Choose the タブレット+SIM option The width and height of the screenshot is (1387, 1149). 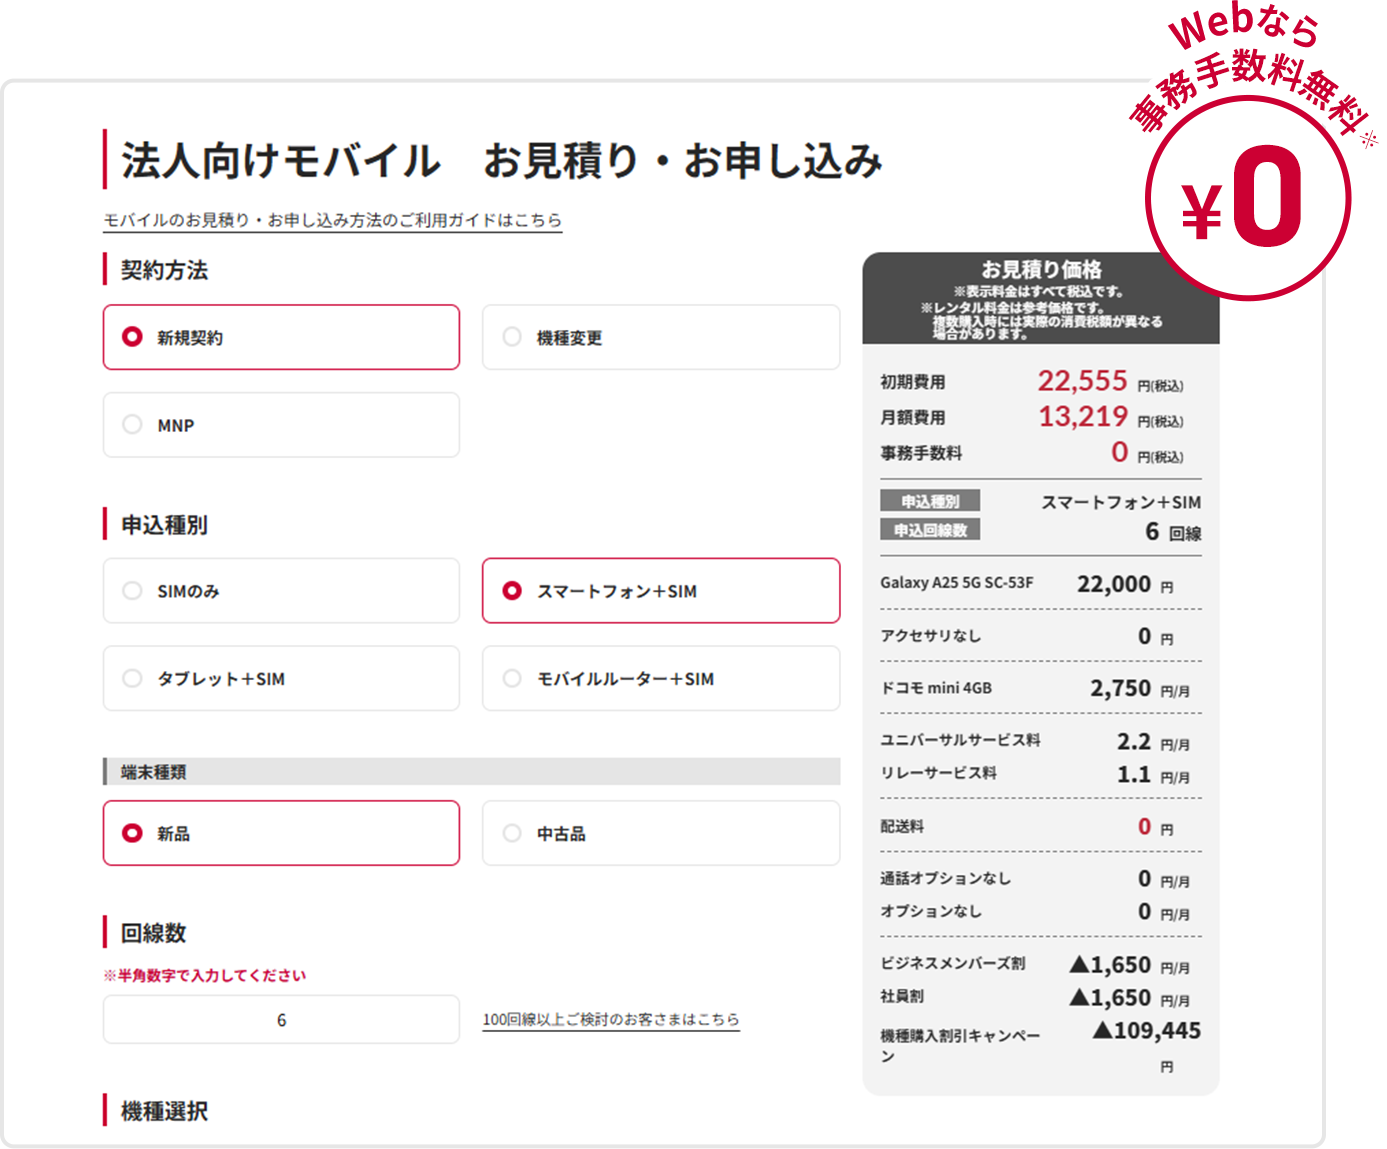[281, 678]
